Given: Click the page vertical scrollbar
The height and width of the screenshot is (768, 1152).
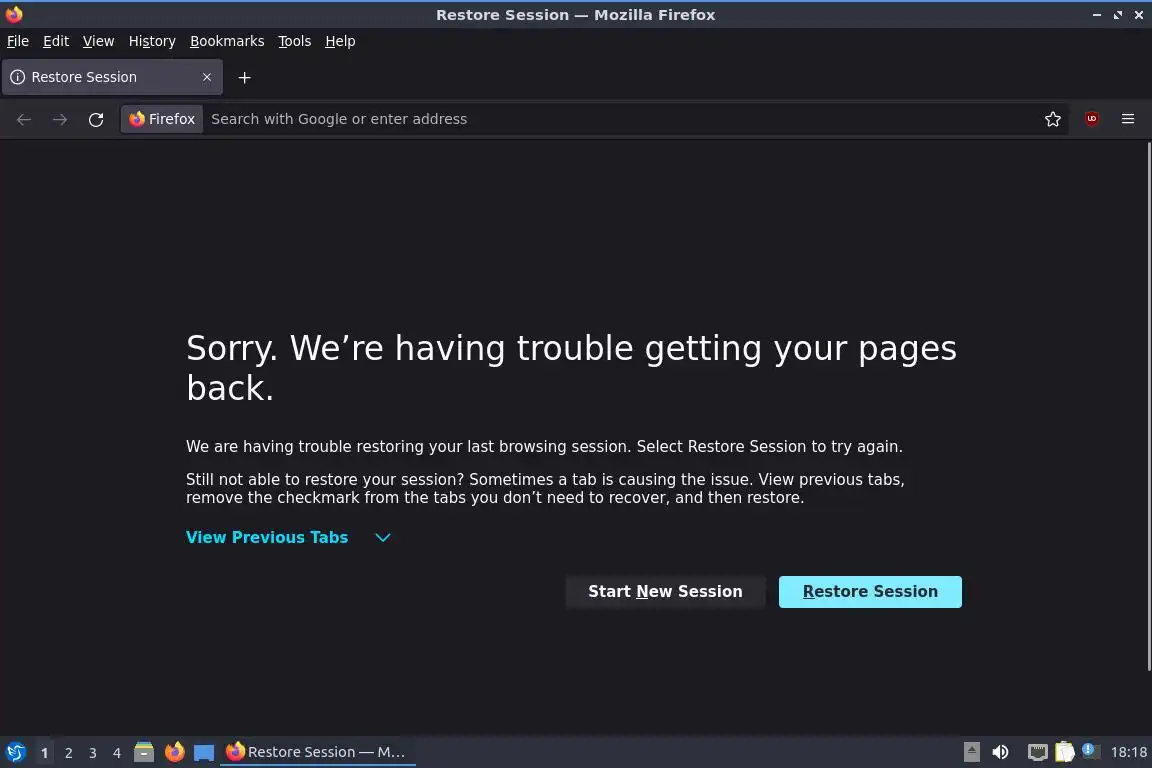Looking at the screenshot, I should 1149,406.
